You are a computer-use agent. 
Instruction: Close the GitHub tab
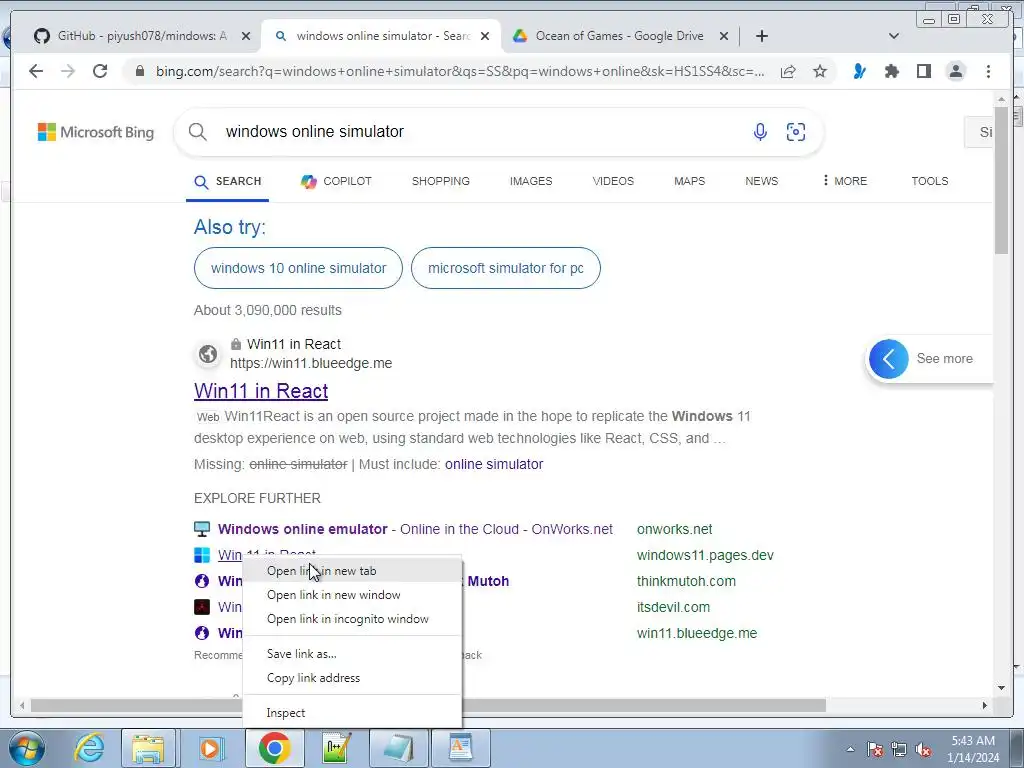[x=246, y=37]
